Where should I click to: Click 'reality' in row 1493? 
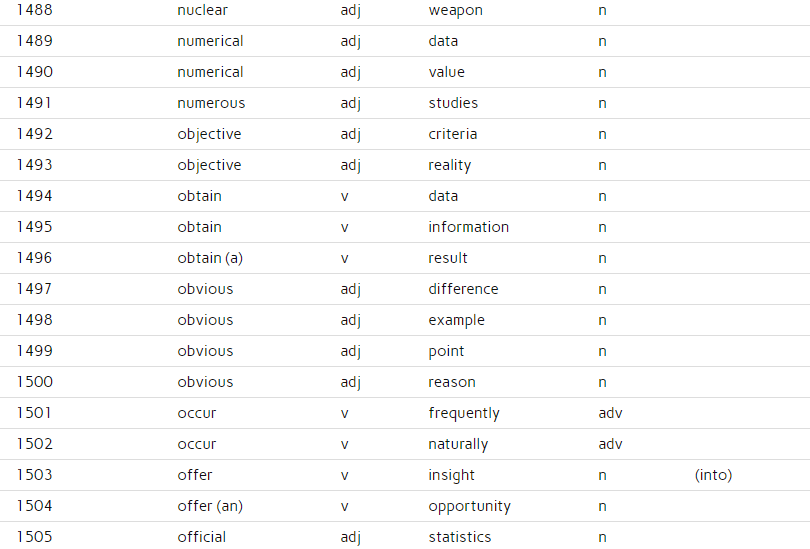click(449, 165)
